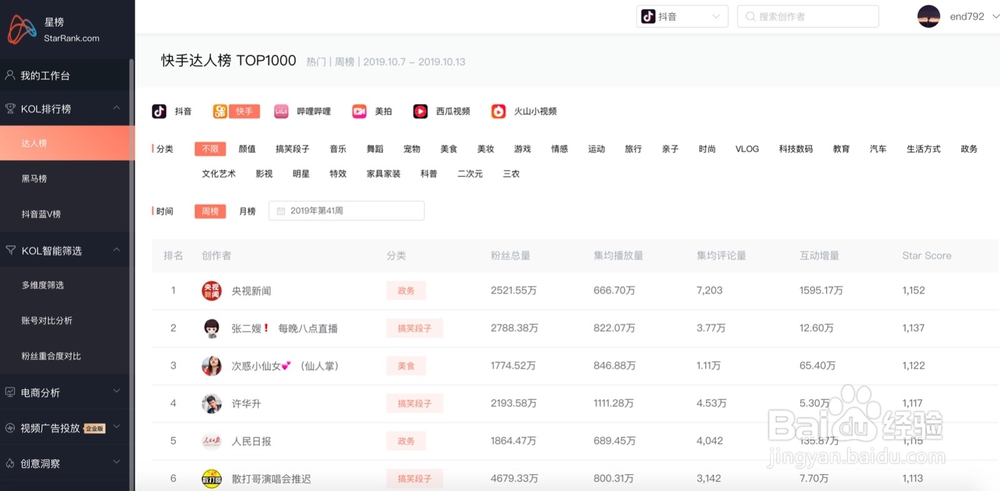Click the StarRank logo icon
This screenshot has height=491, width=1000.
[22, 29]
